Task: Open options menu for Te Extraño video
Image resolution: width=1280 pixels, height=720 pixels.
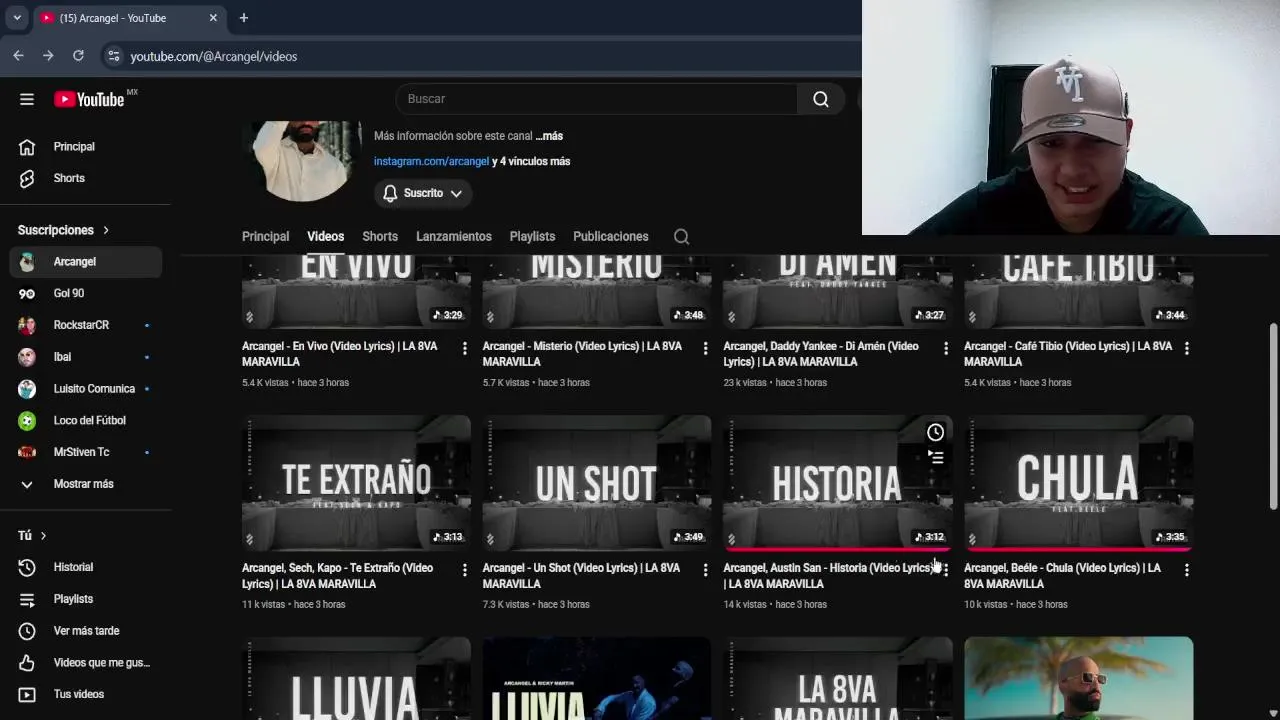Action: [x=464, y=570]
